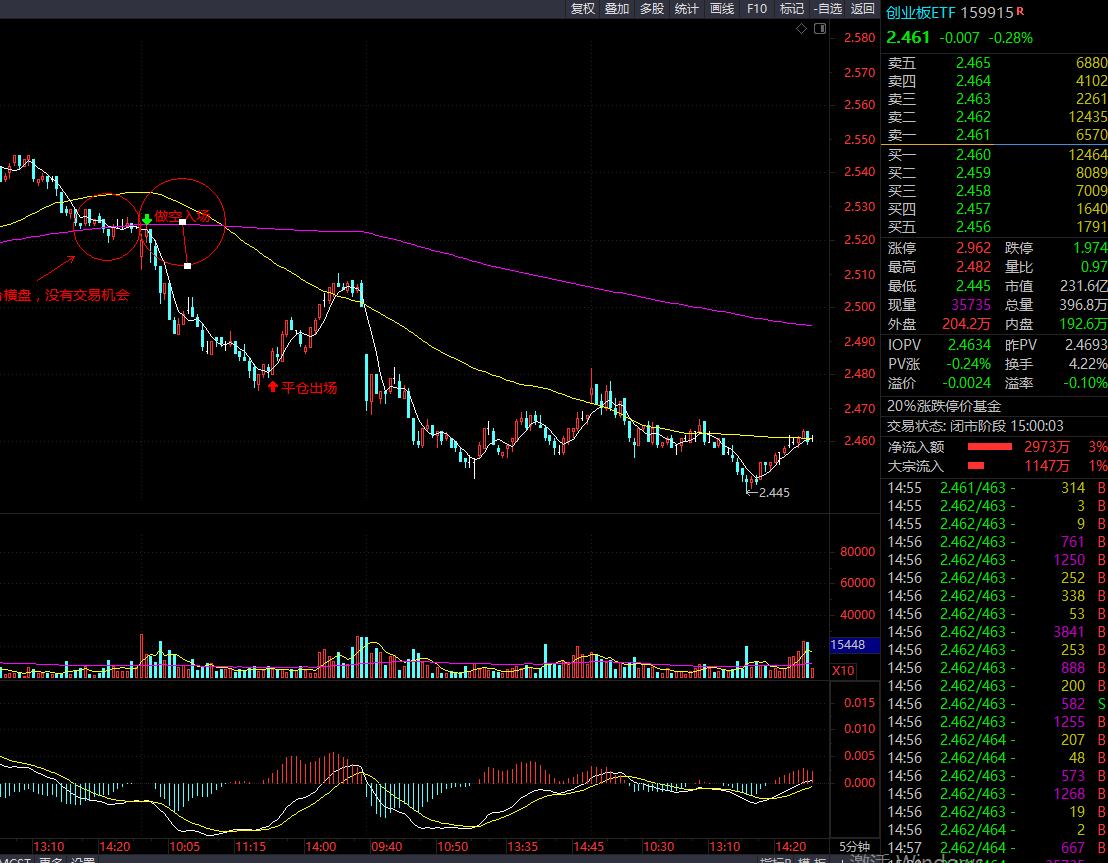Click the X10 volume scale label
Image resolution: width=1108 pixels, height=863 pixels.
point(843,670)
